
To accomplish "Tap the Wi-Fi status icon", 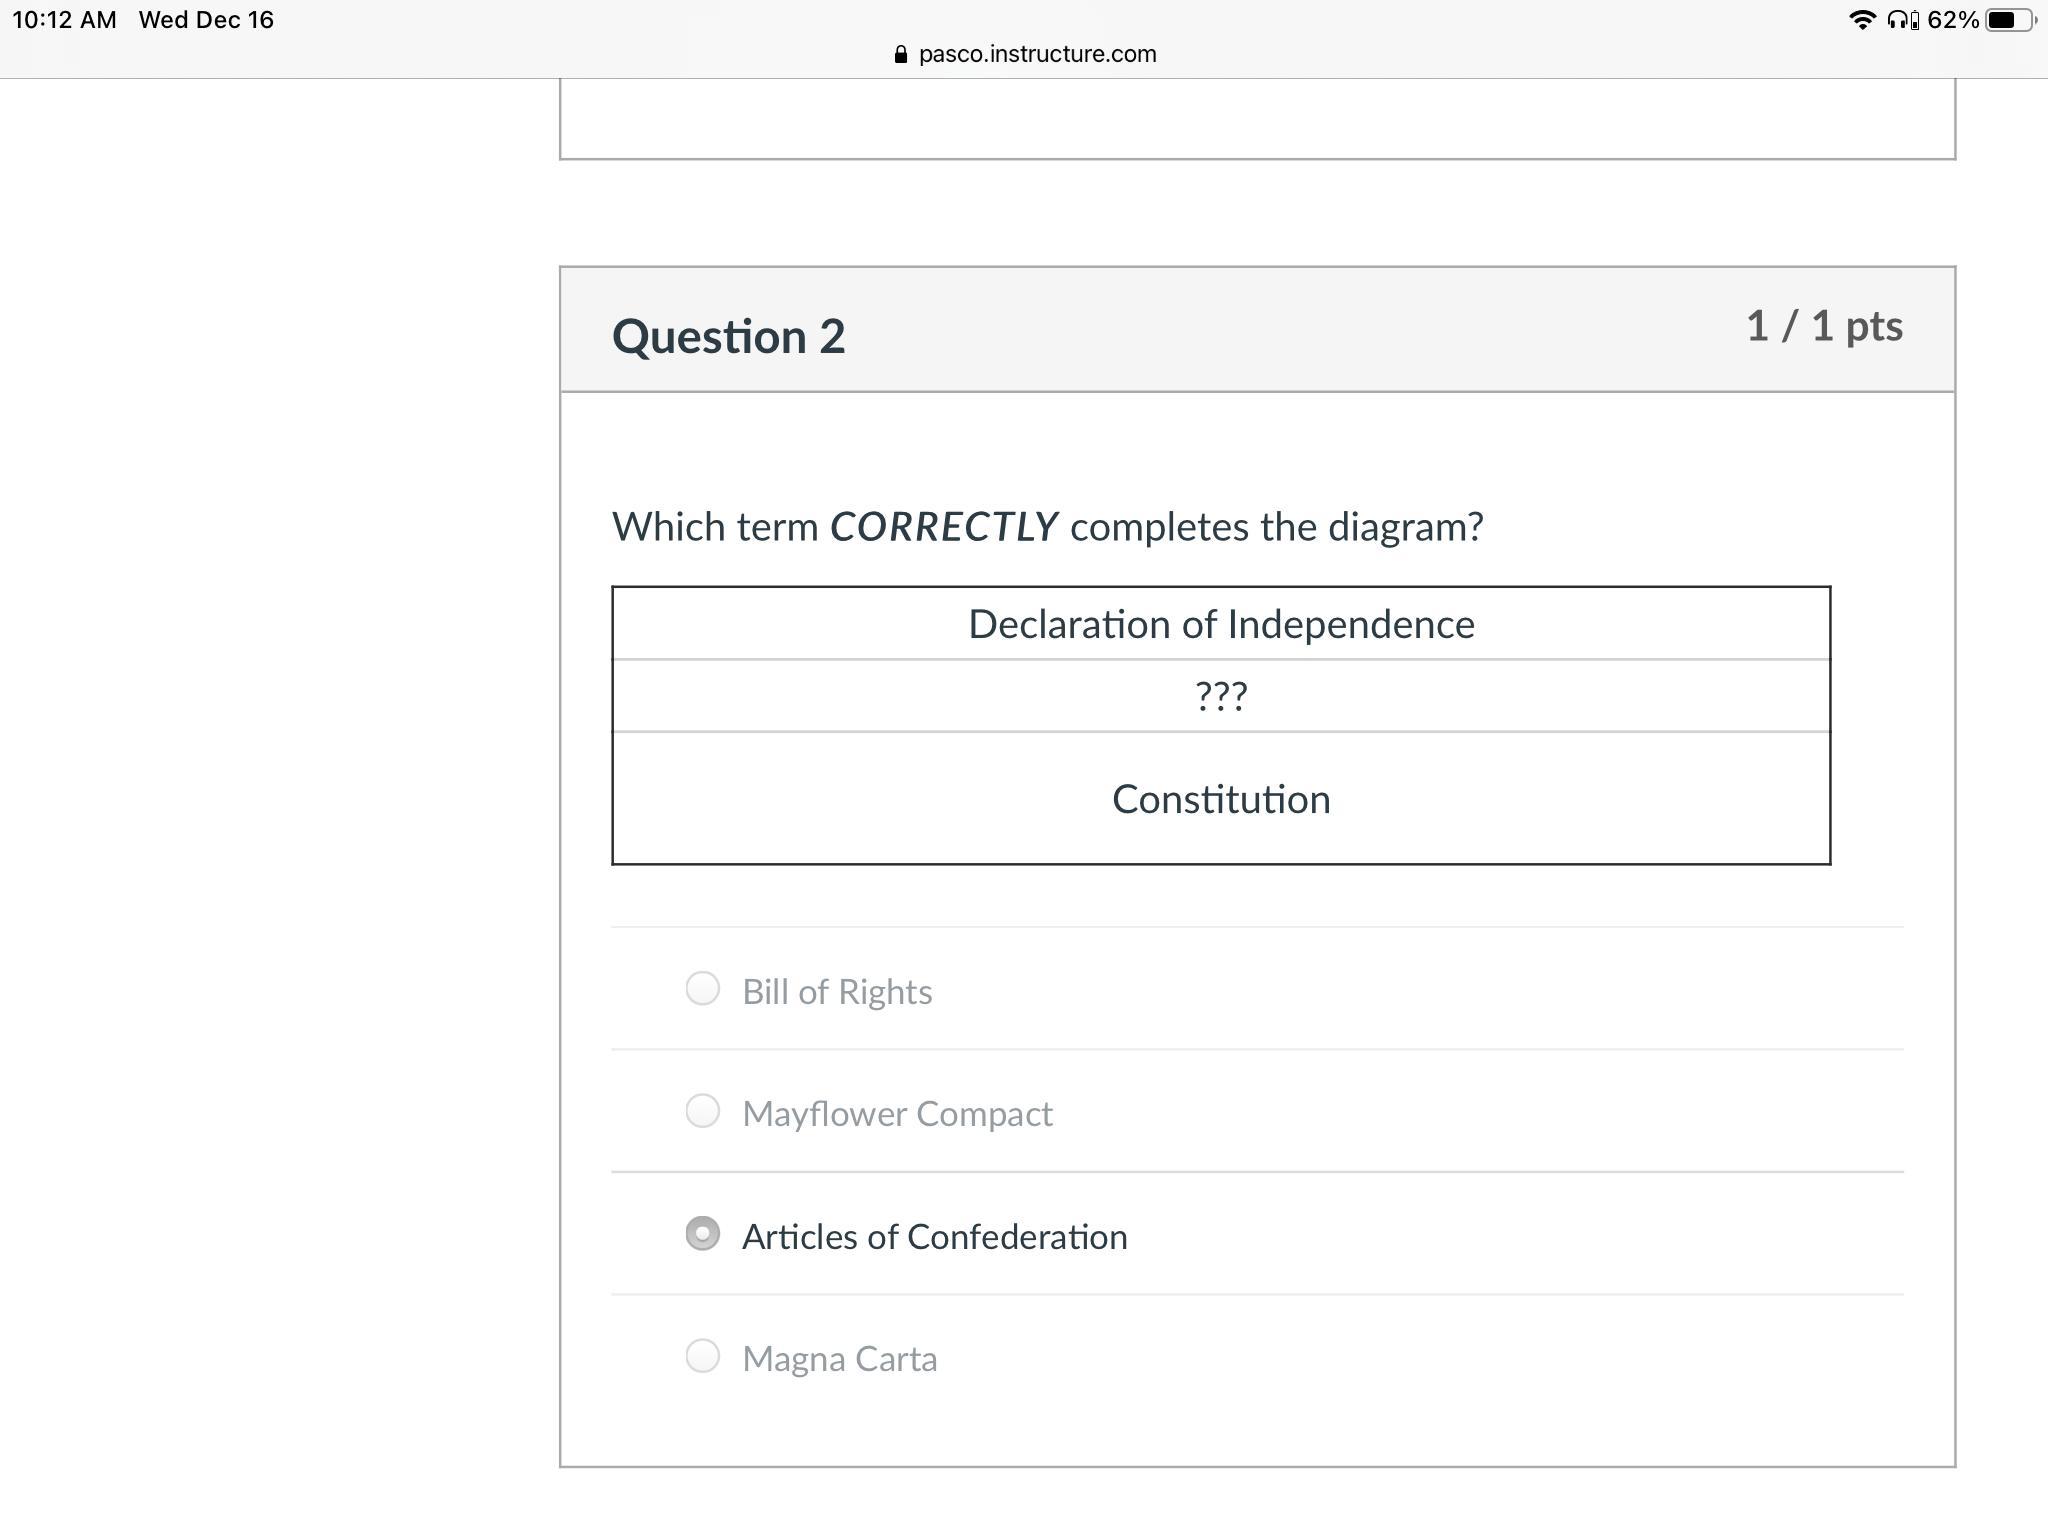I will click(1861, 20).
